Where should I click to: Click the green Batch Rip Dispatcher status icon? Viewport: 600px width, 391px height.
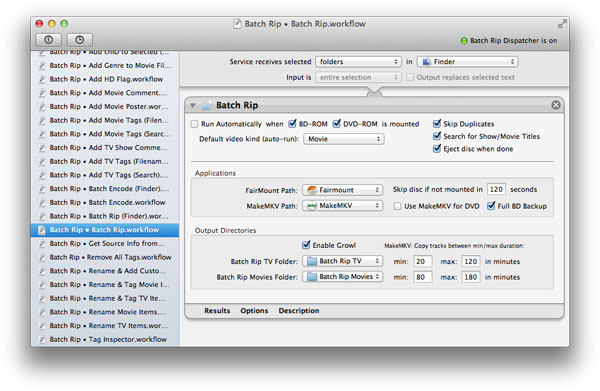(464, 41)
